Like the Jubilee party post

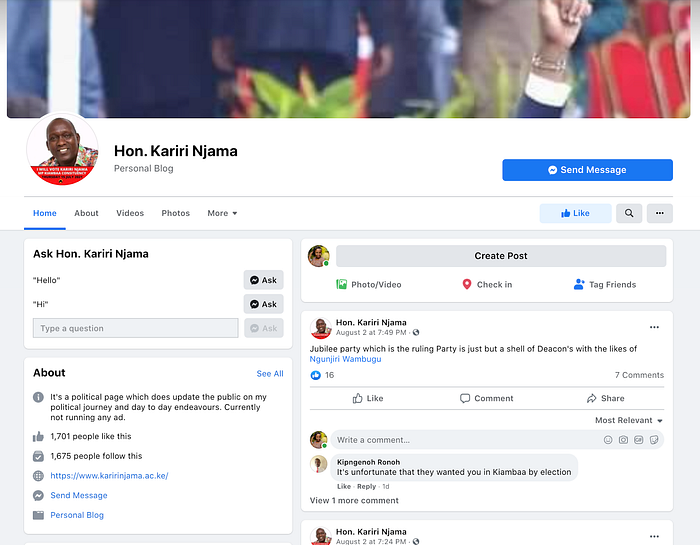pyautogui.click(x=368, y=398)
